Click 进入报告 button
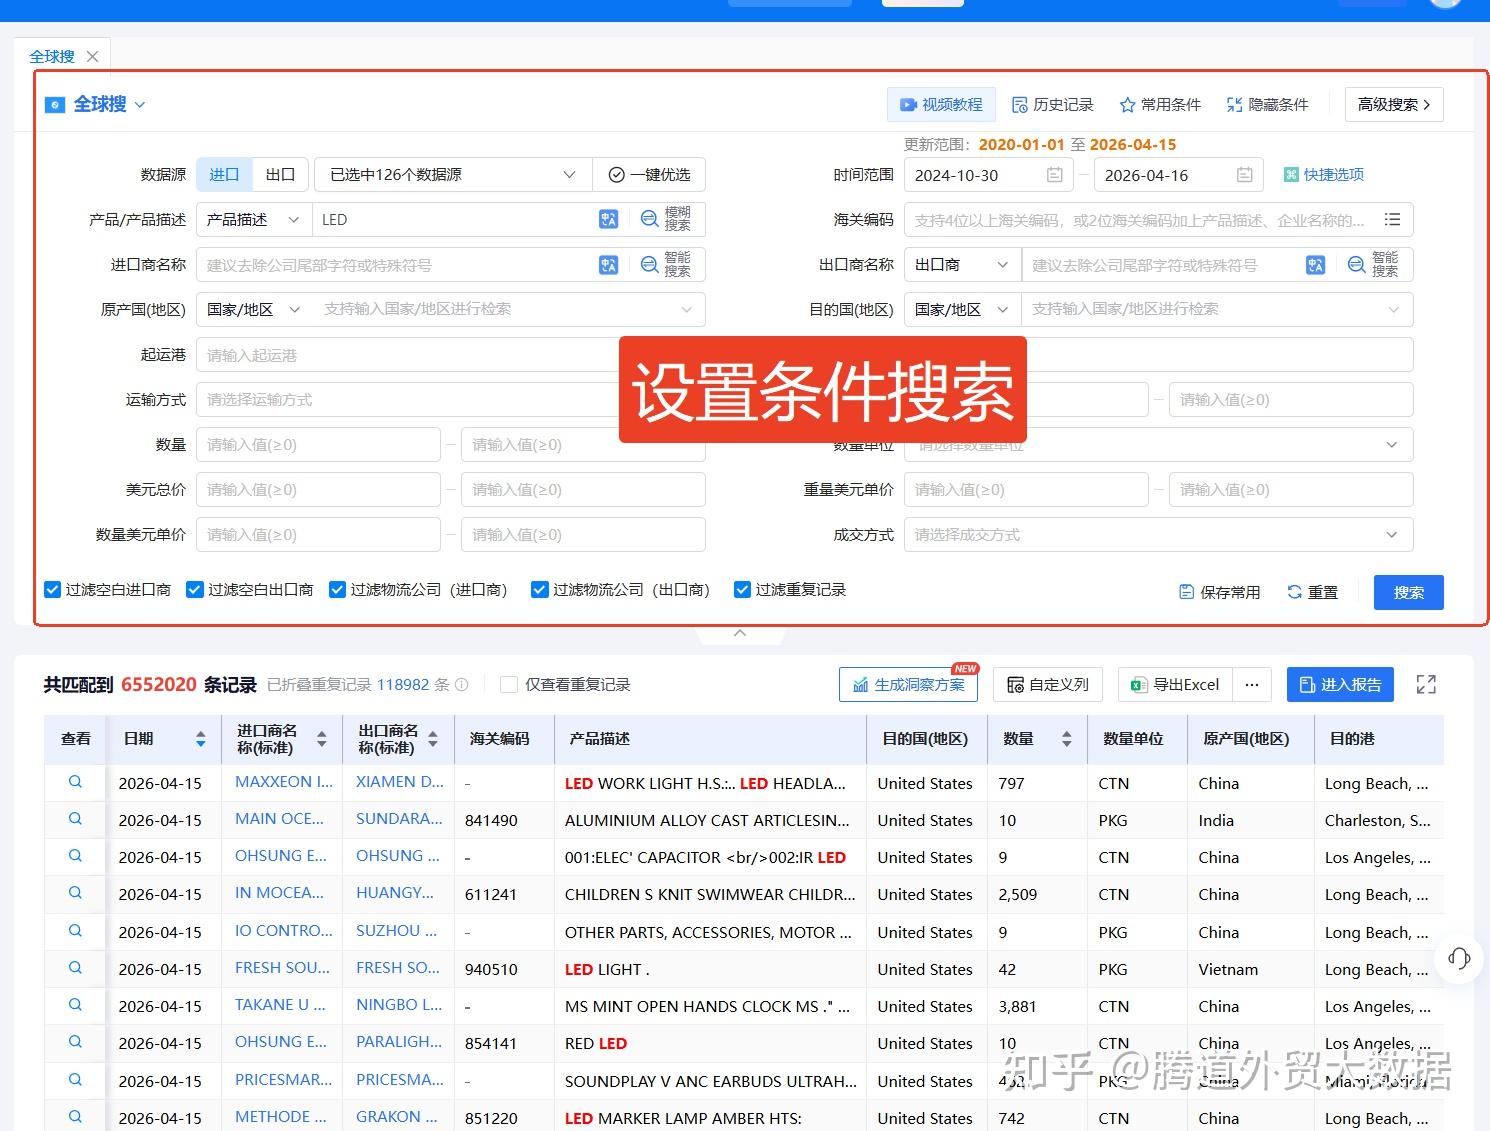The width and height of the screenshot is (1490, 1131). click(1340, 685)
